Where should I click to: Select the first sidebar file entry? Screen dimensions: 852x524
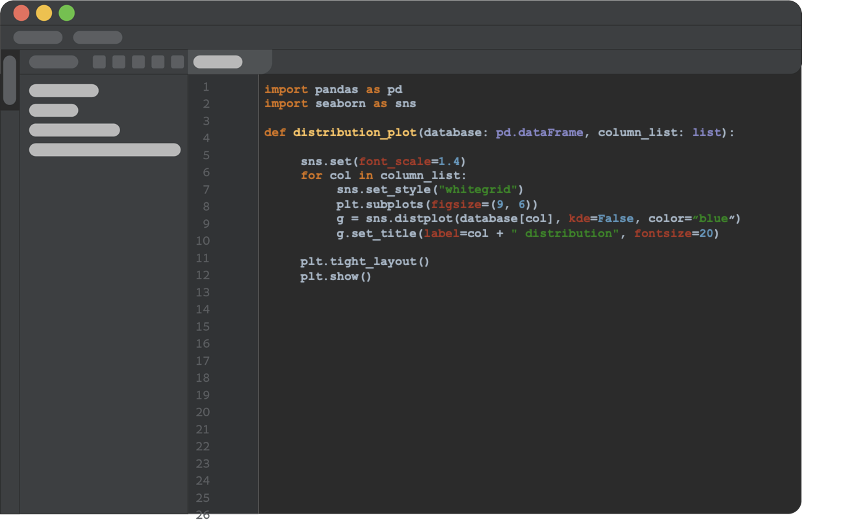click(64, 90)
